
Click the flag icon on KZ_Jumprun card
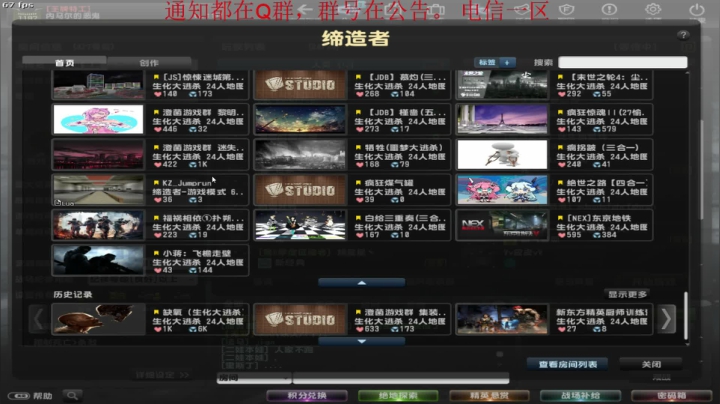click(156, 183)
